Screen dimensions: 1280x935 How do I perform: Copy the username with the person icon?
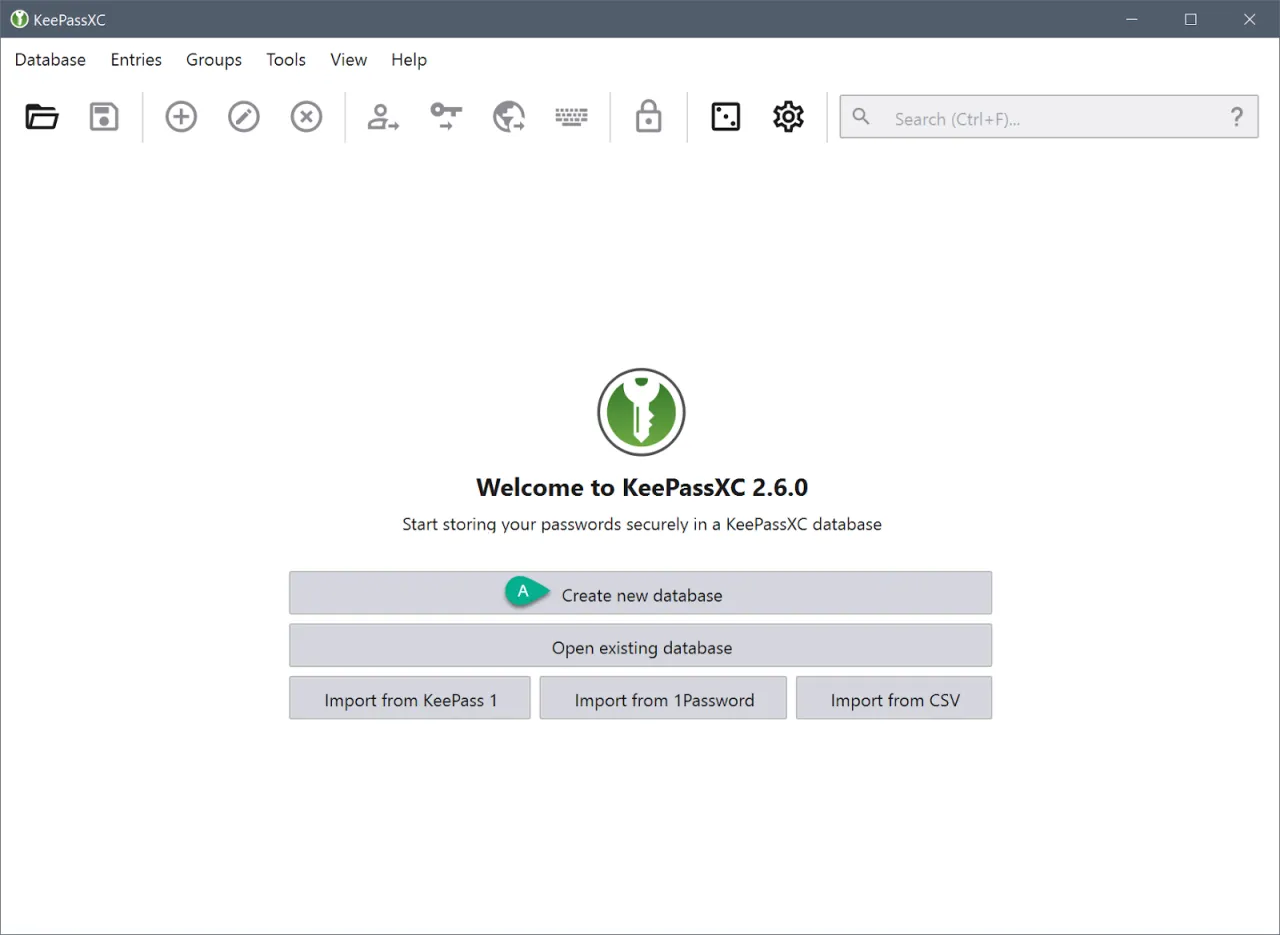pyautogui.click(x=383, y=116)
